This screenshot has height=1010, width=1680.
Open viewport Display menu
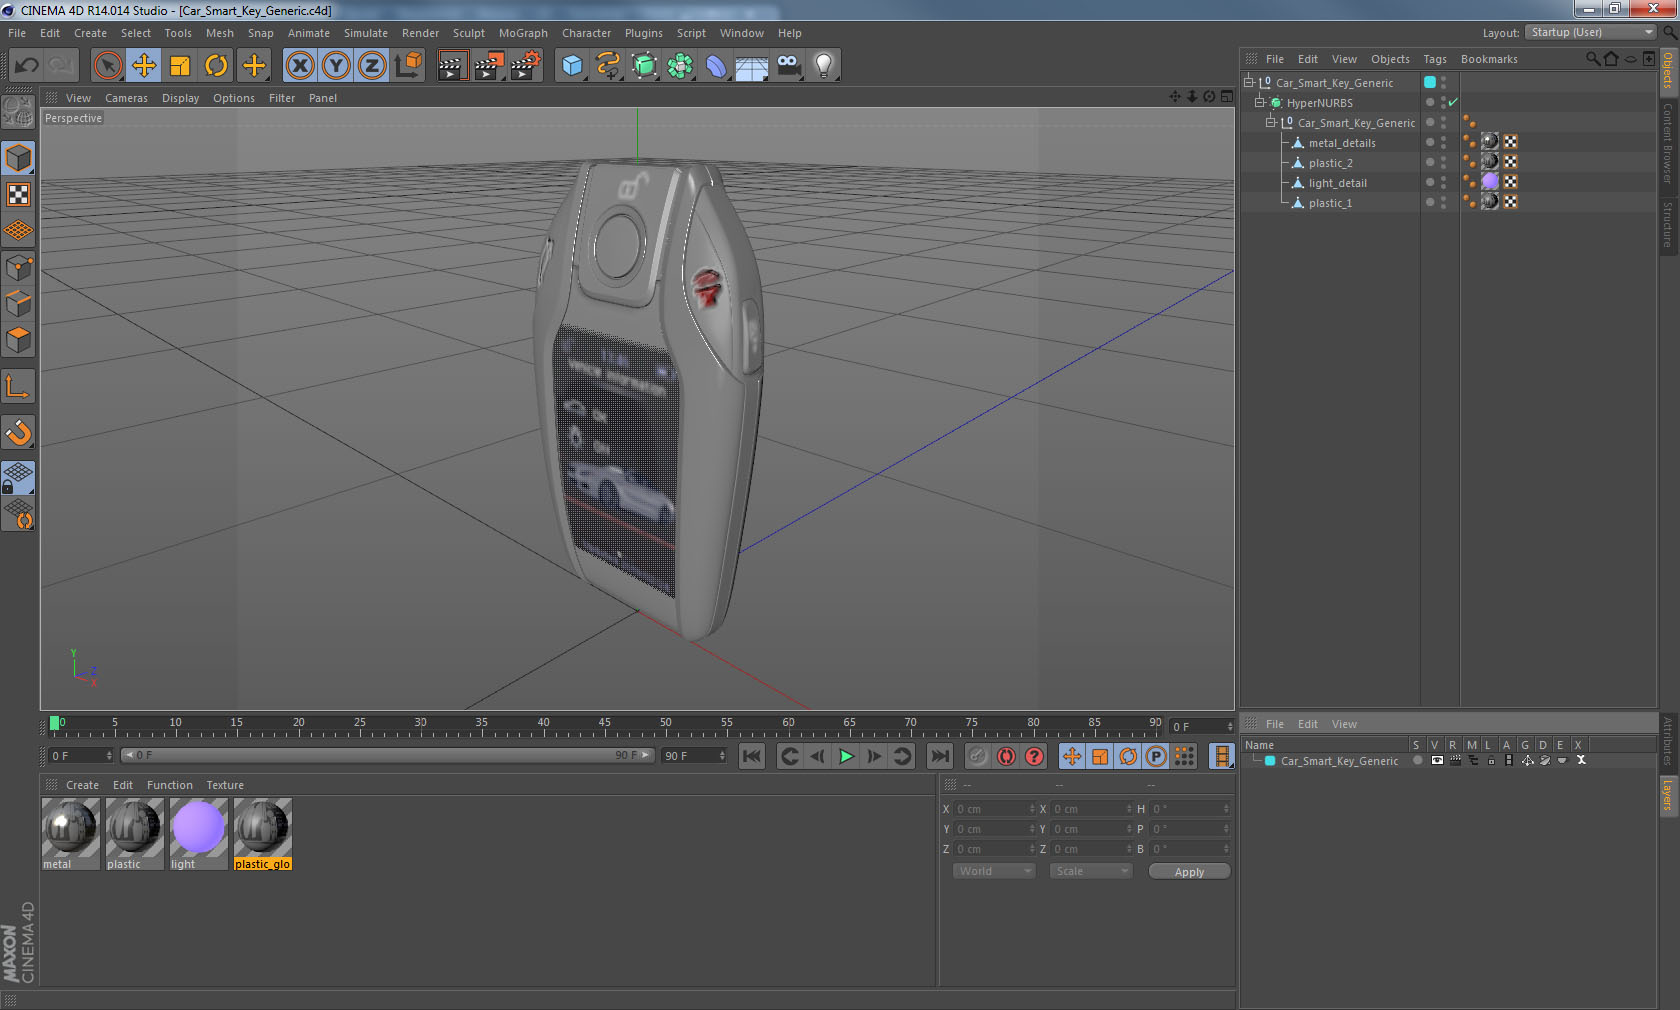click(x=180, y=98)
